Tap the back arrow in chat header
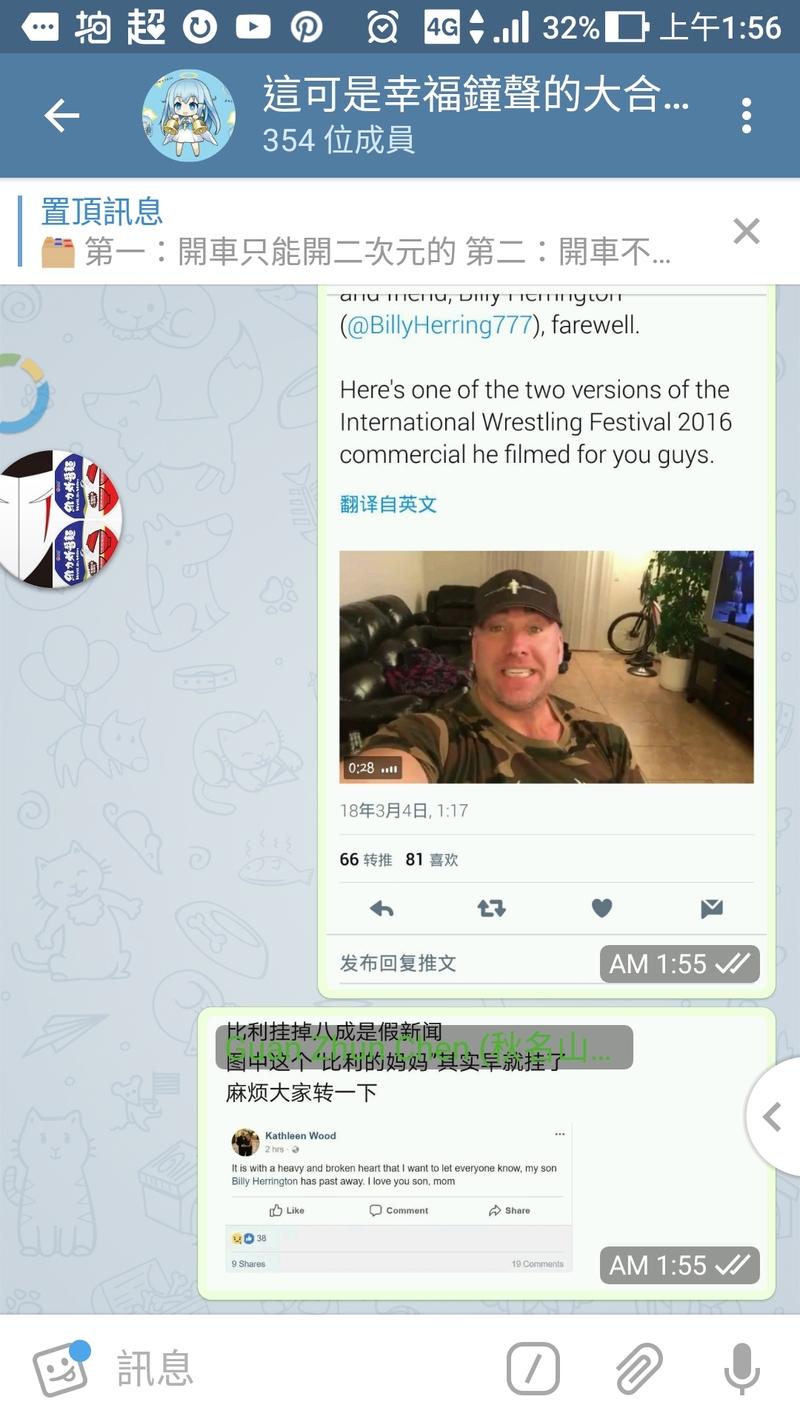800x1422 pixels. tap(62, 116)
